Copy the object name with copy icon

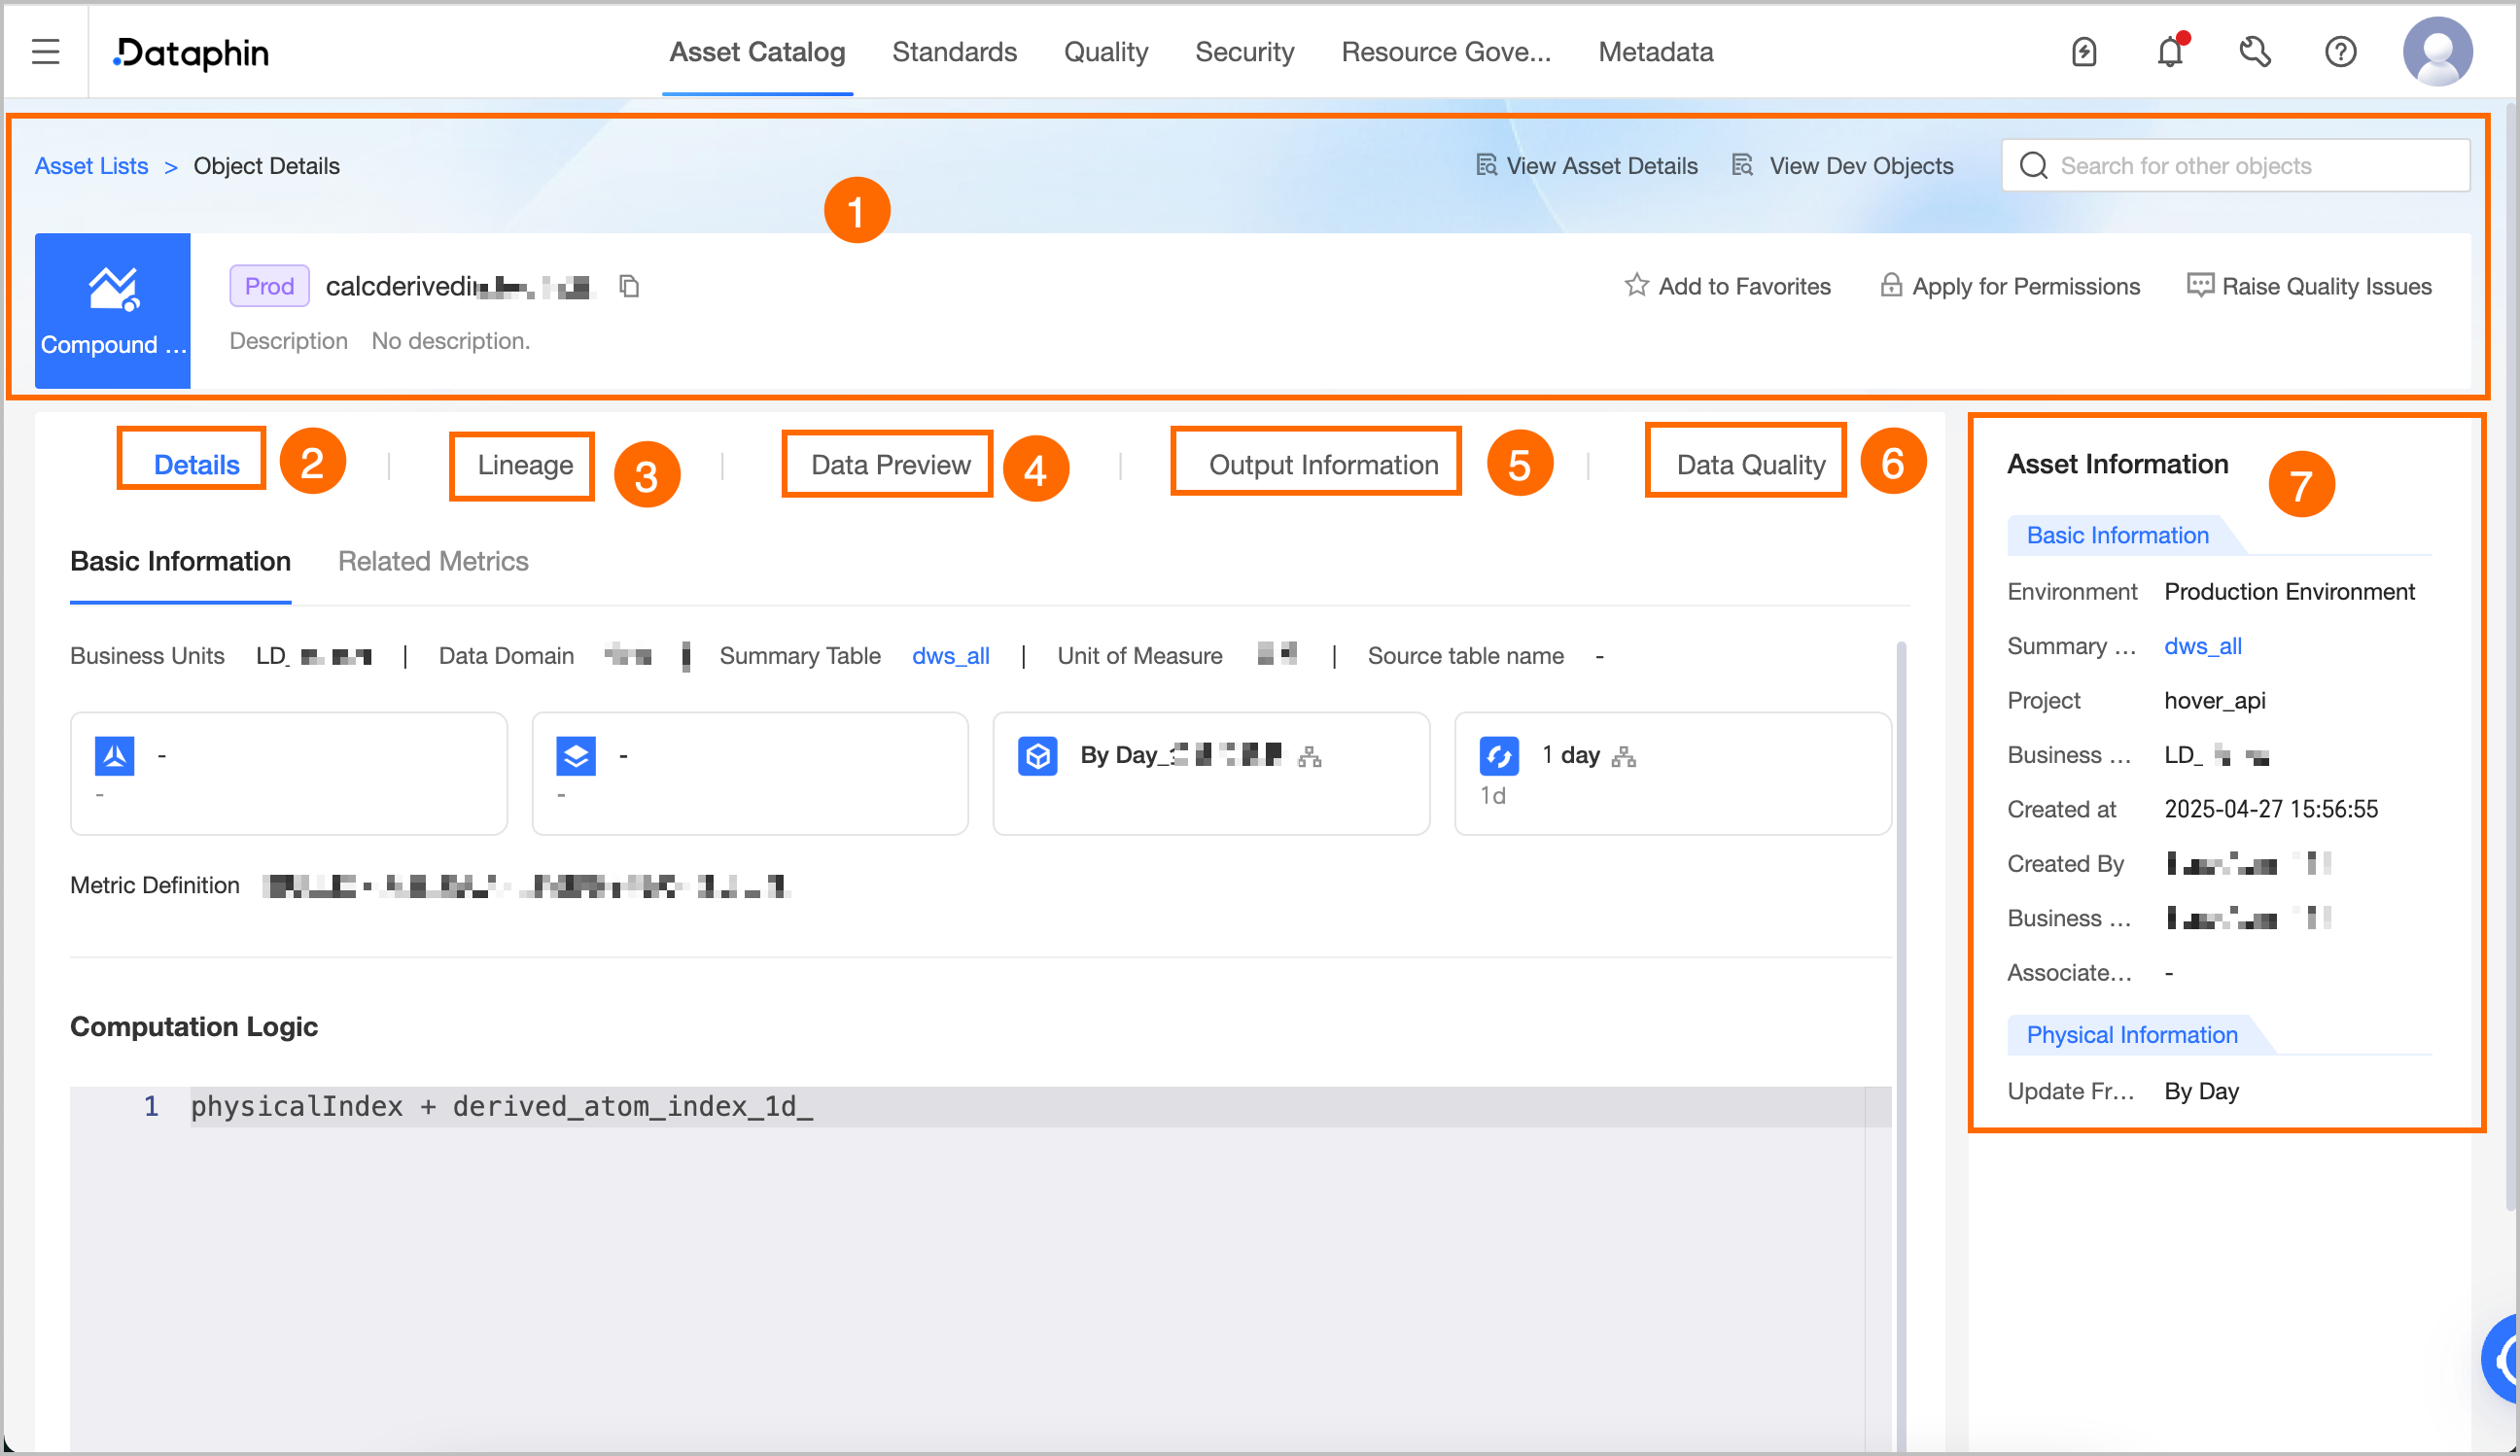click(x=629, y=286)
